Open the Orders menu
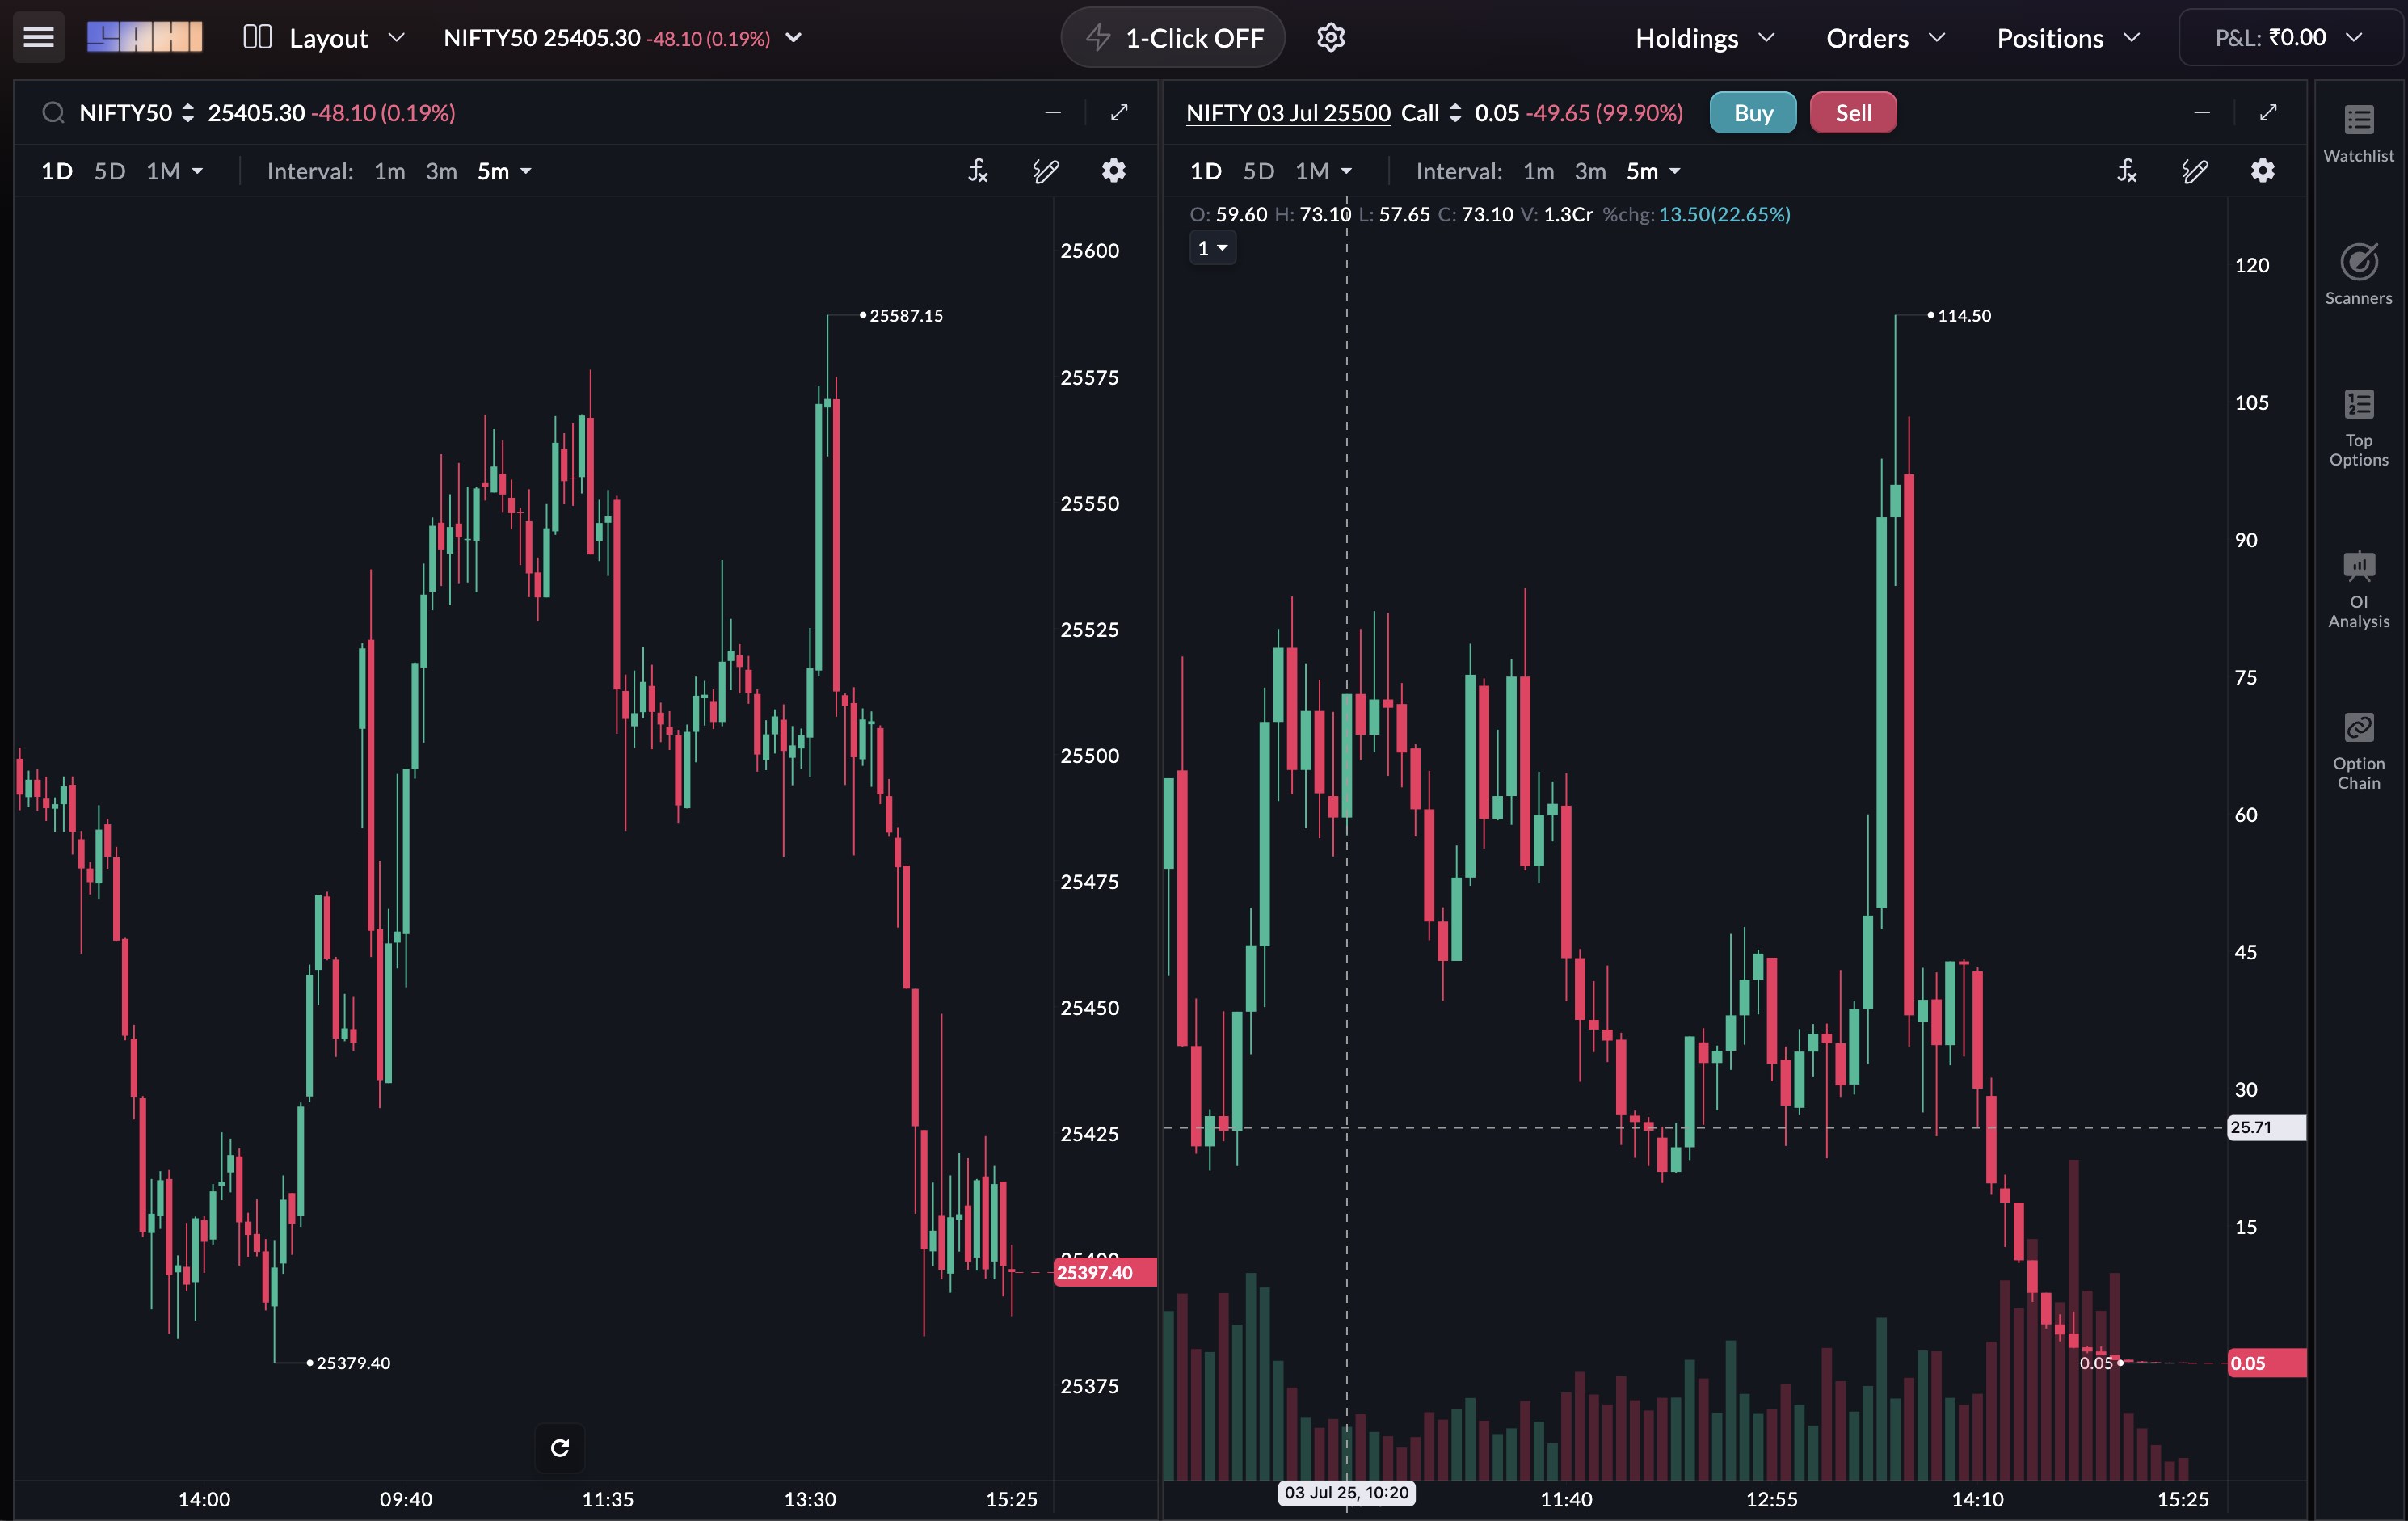2408x1521 pixels. click(x=1886, y=38)
